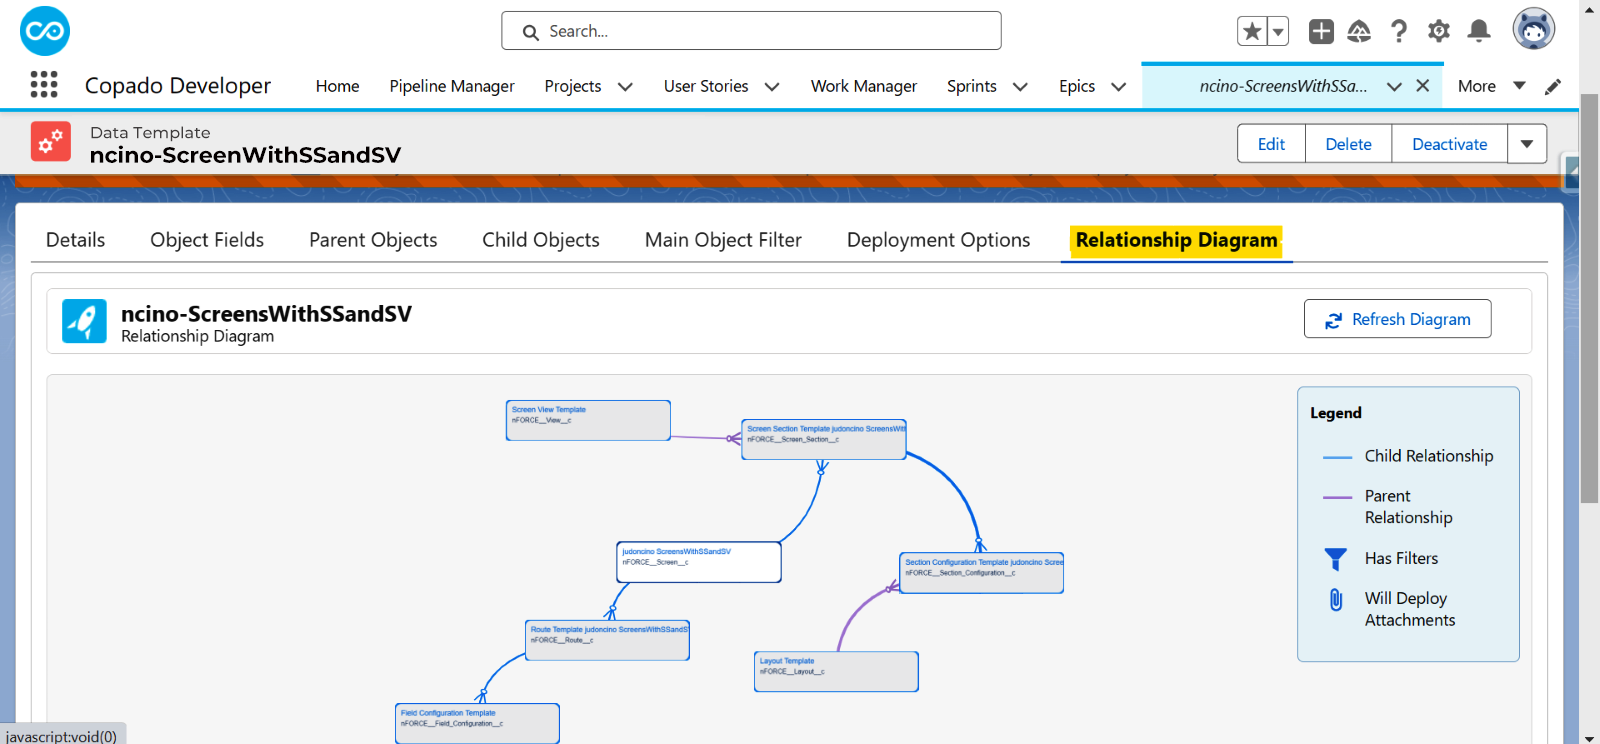Click the Deactivate button

pos(1449,144)
